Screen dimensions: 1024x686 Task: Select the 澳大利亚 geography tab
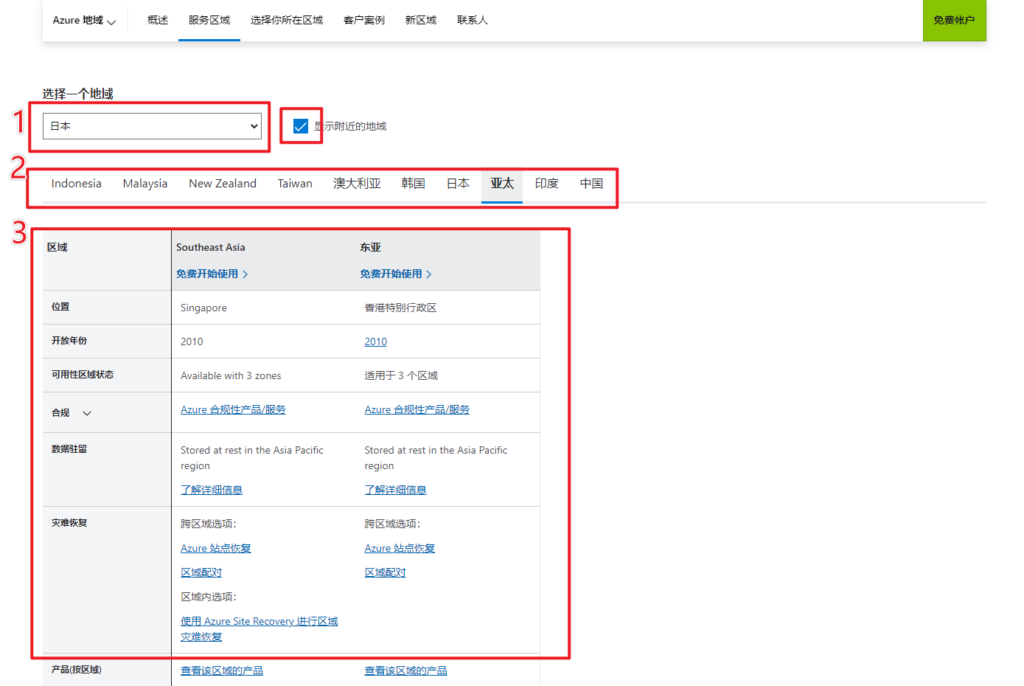pyautogui.click(x=357, y=184)
